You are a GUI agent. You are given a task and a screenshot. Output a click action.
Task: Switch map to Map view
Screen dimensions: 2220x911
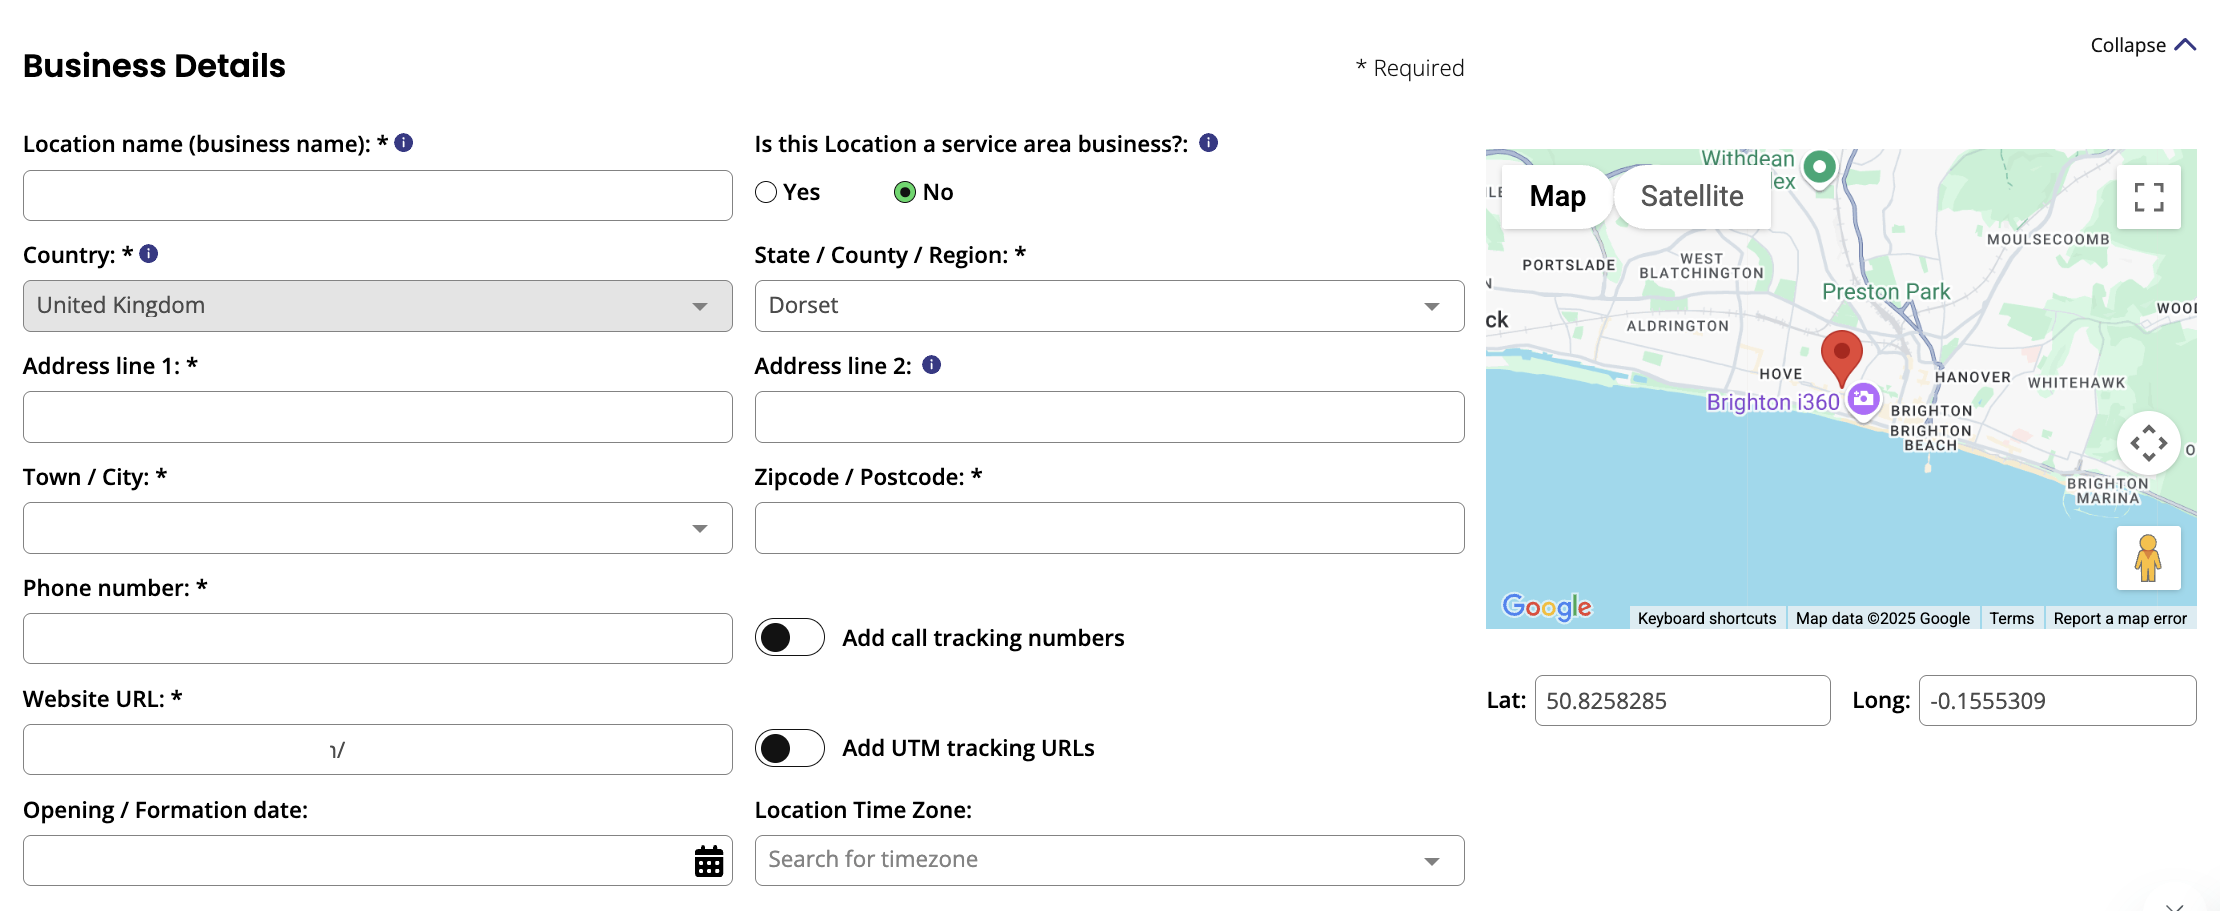(1557, 196)
